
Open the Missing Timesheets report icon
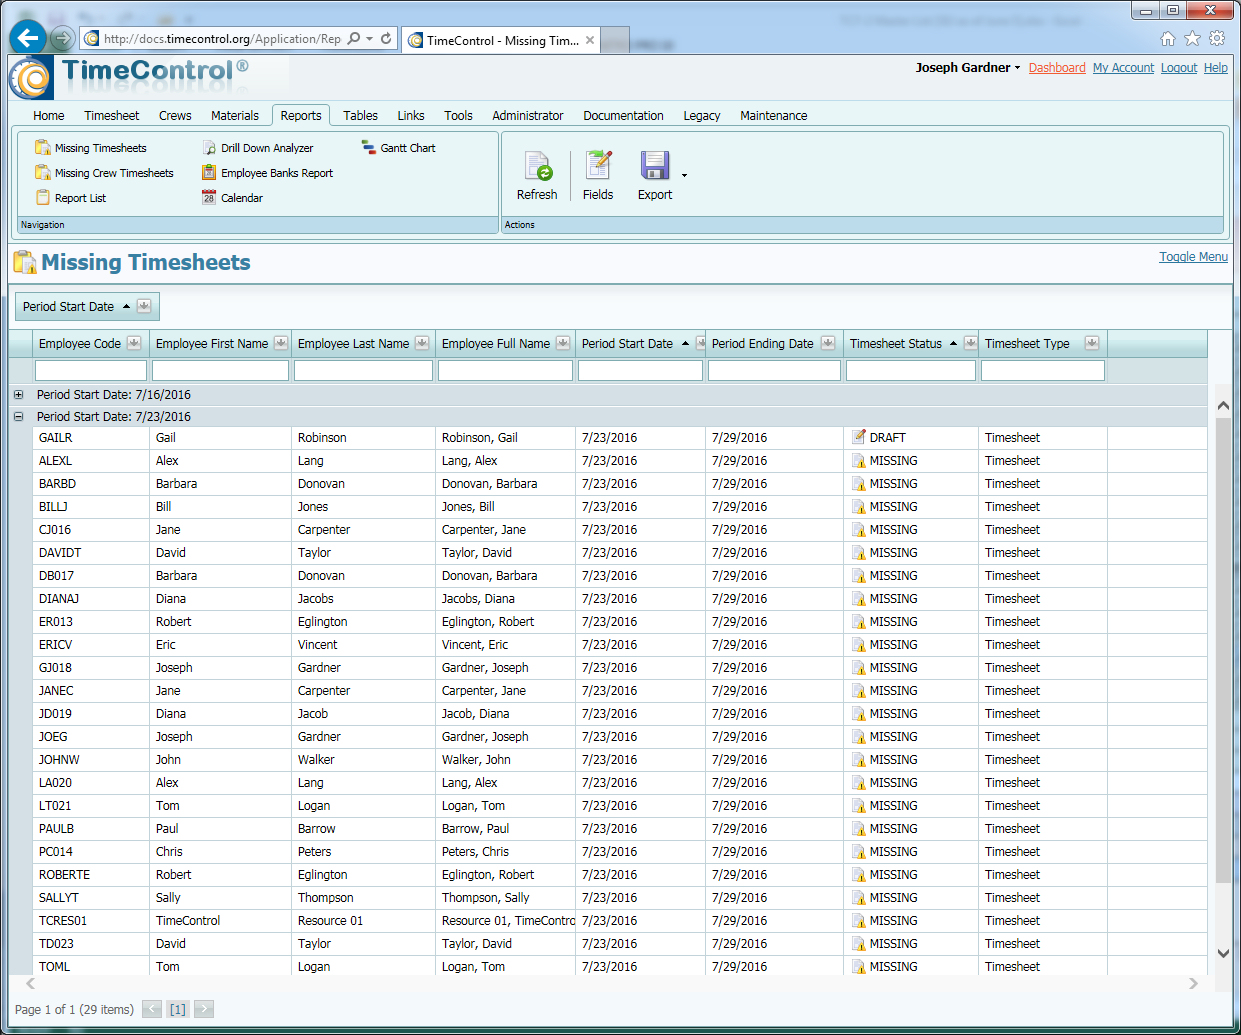tap(43, 148)
